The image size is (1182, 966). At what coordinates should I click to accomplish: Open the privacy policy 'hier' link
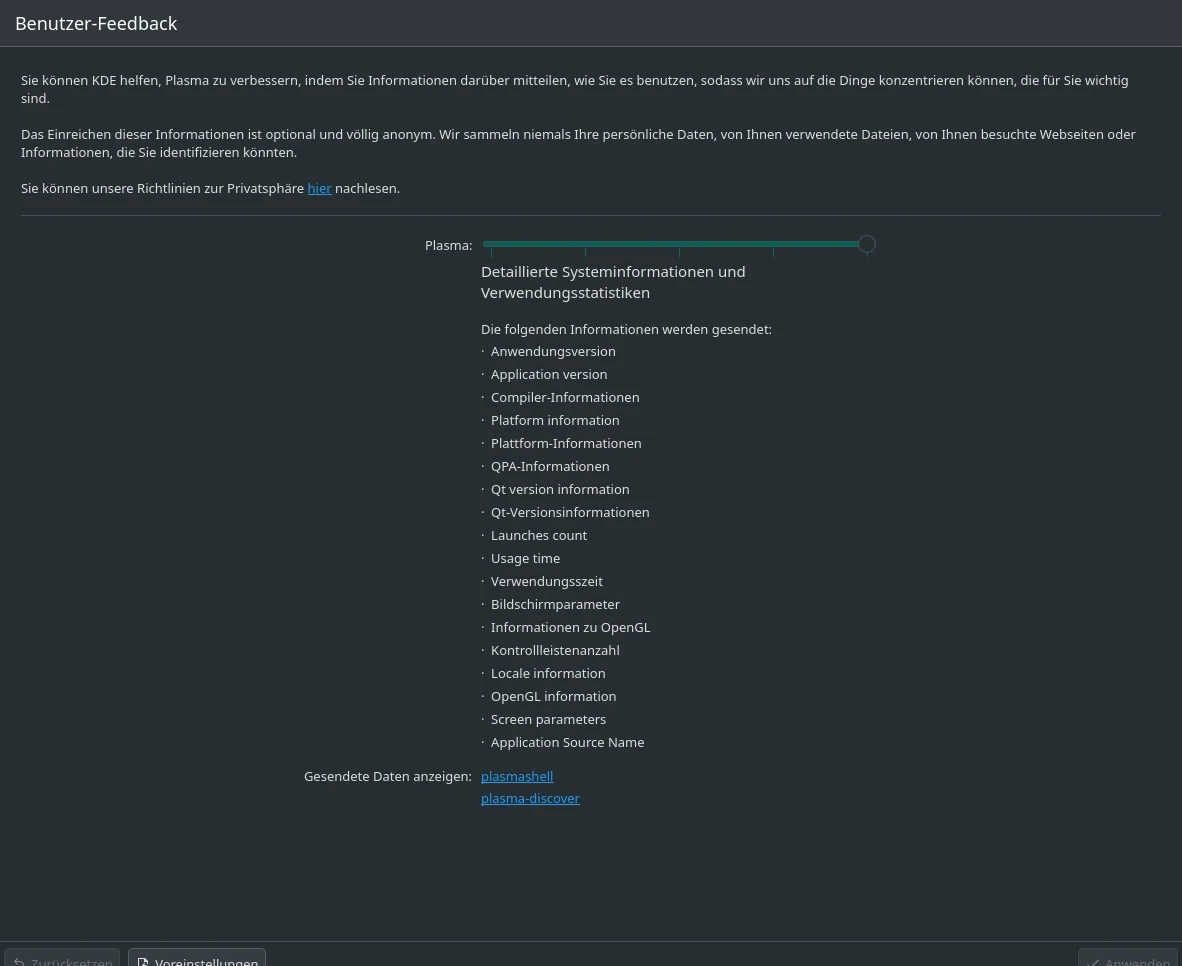319,188
